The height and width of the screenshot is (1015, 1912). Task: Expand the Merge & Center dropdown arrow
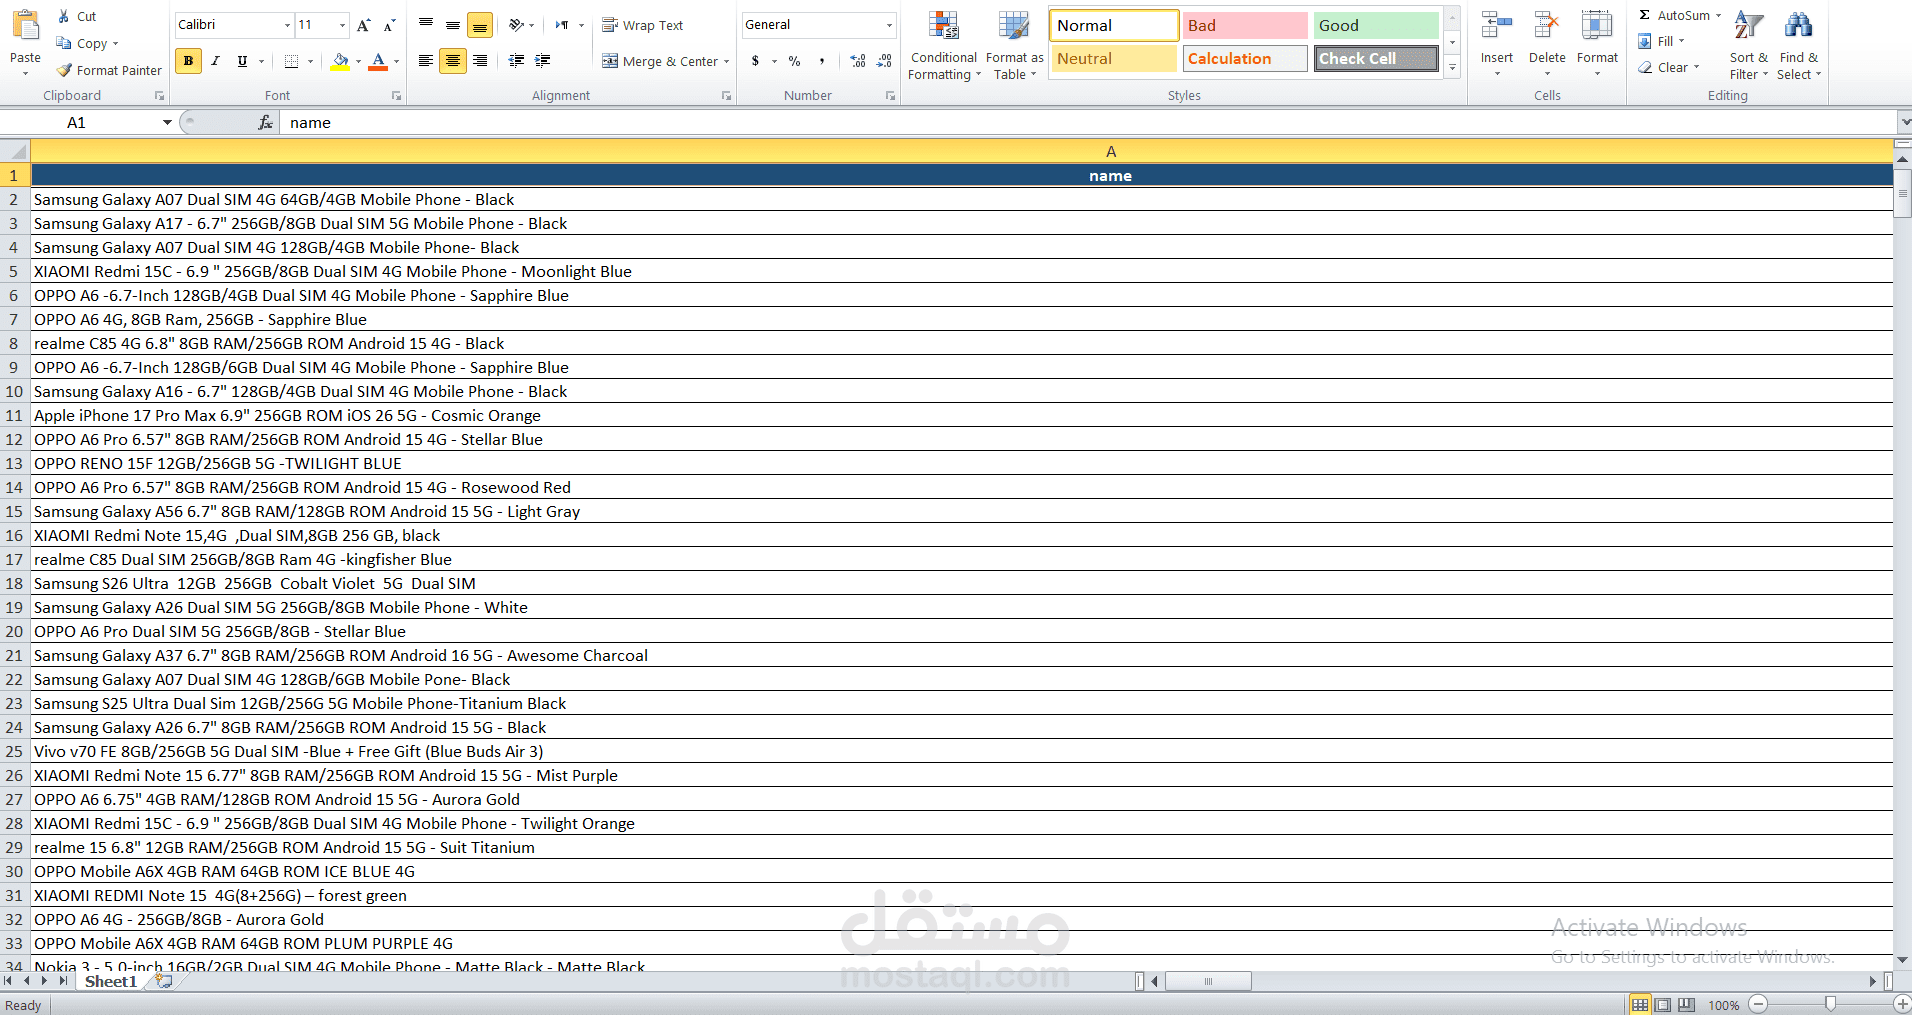[x=726, y=62]
